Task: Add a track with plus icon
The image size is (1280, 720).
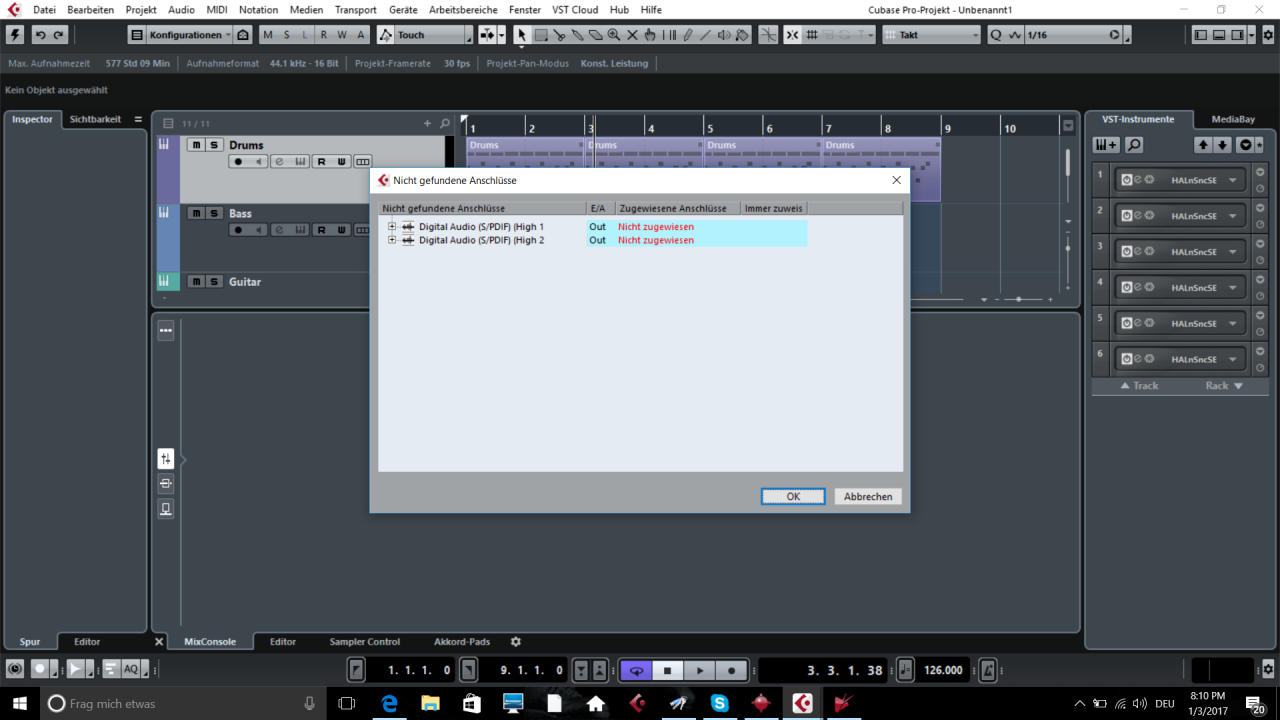Action: (x=428, y=123)
